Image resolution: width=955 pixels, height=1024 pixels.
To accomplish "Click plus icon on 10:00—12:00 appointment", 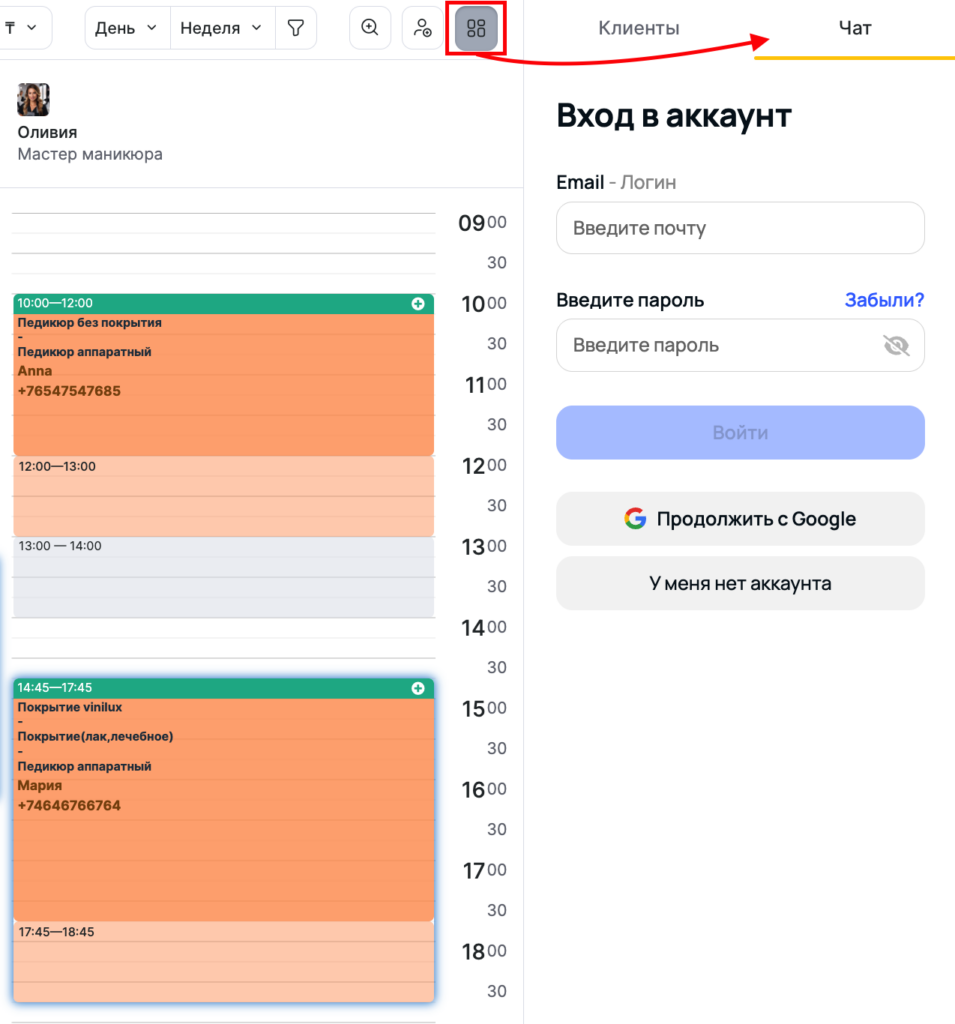I will [x=418, y=303].
